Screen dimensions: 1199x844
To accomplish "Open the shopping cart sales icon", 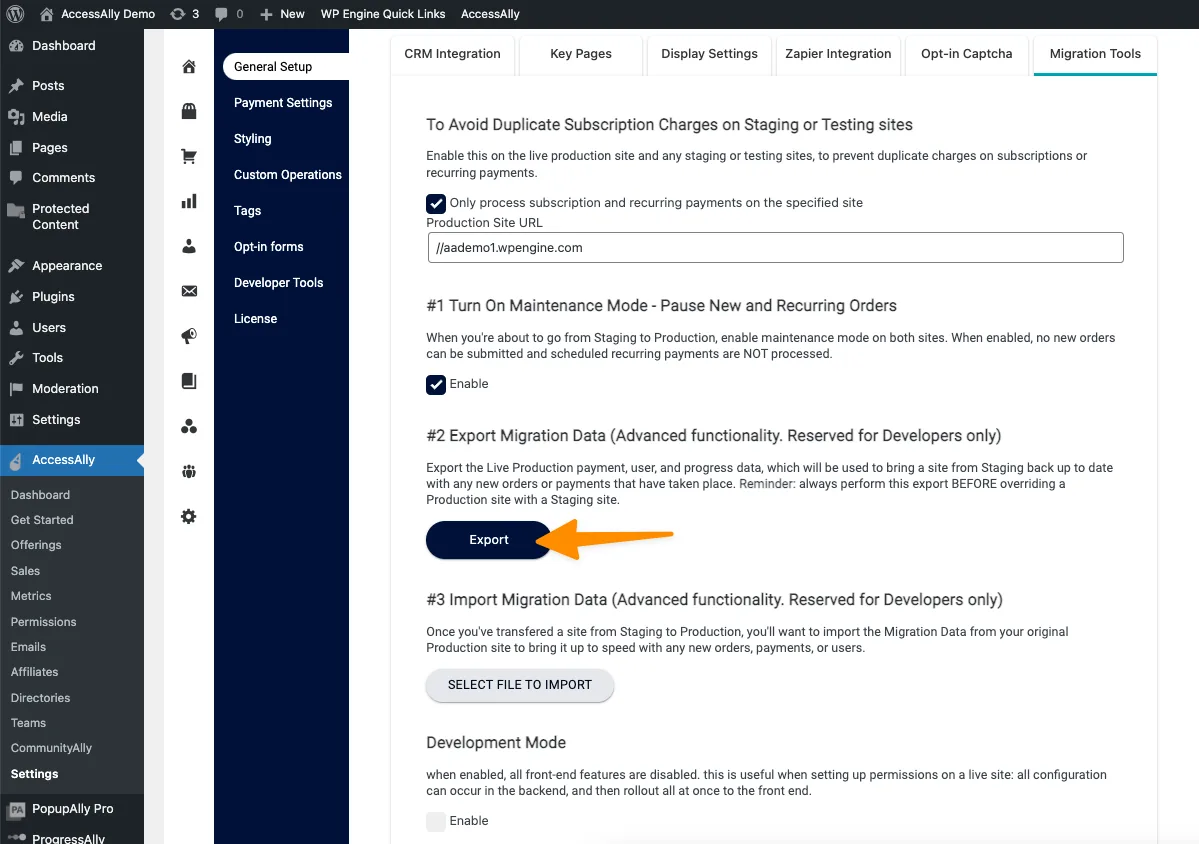I will pos(189,157).
